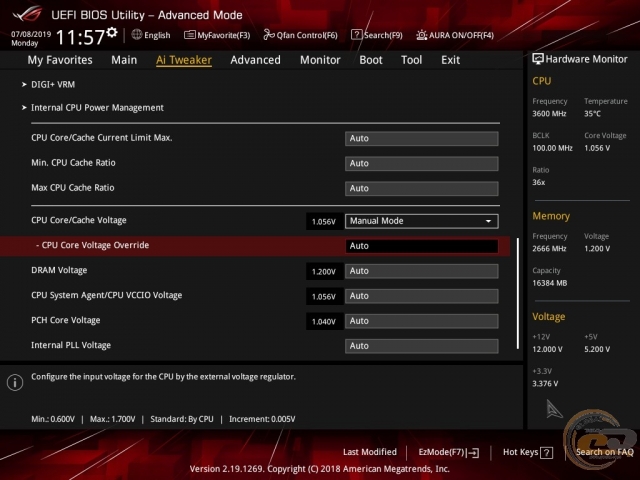The height and width of the screenshot is (480, 640).
Task: Click the 36x ratio value
Action: pyautogui.click(x=538, y=182)
